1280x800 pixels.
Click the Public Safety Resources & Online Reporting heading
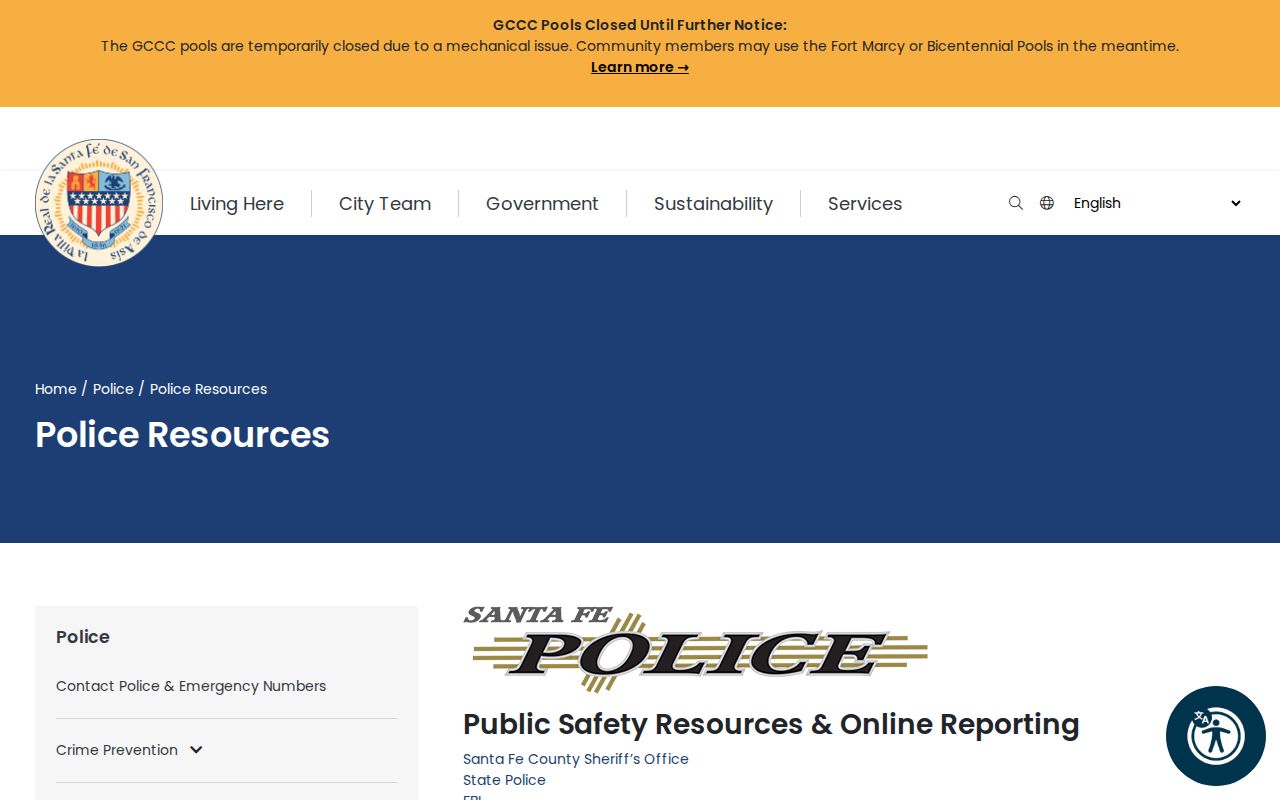[x=771, y=724]
